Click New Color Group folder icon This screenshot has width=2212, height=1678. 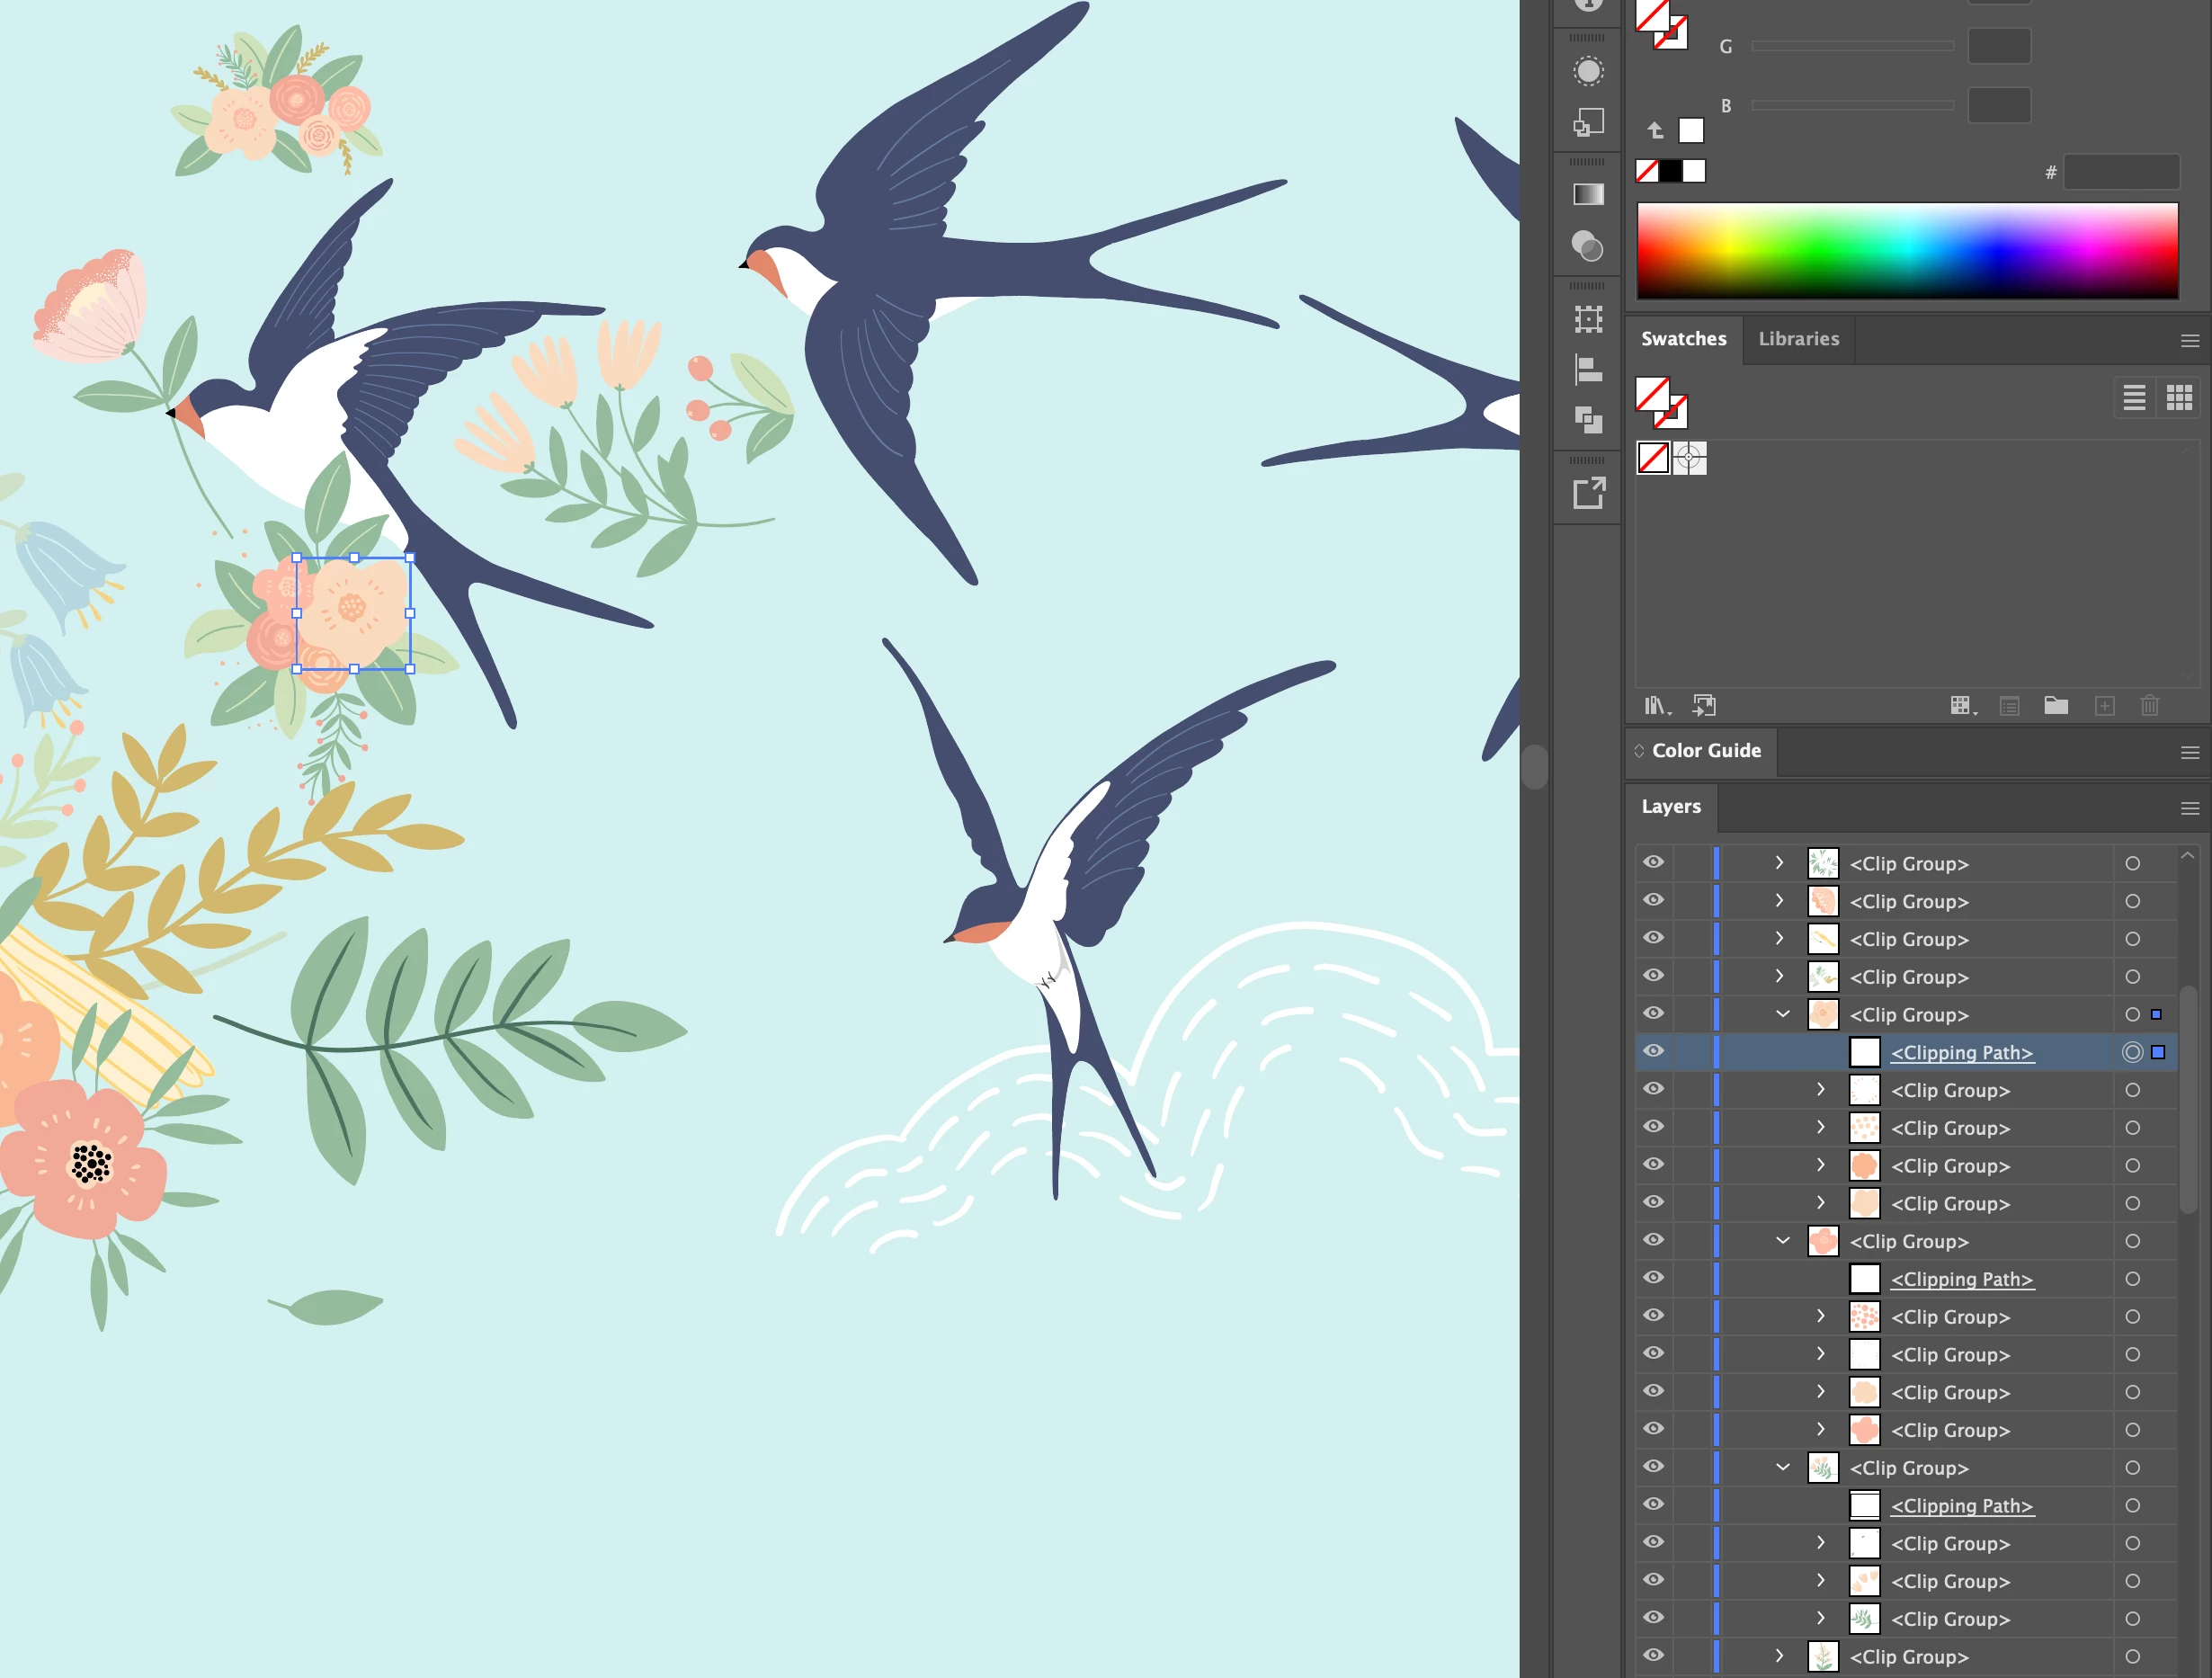2056,706
